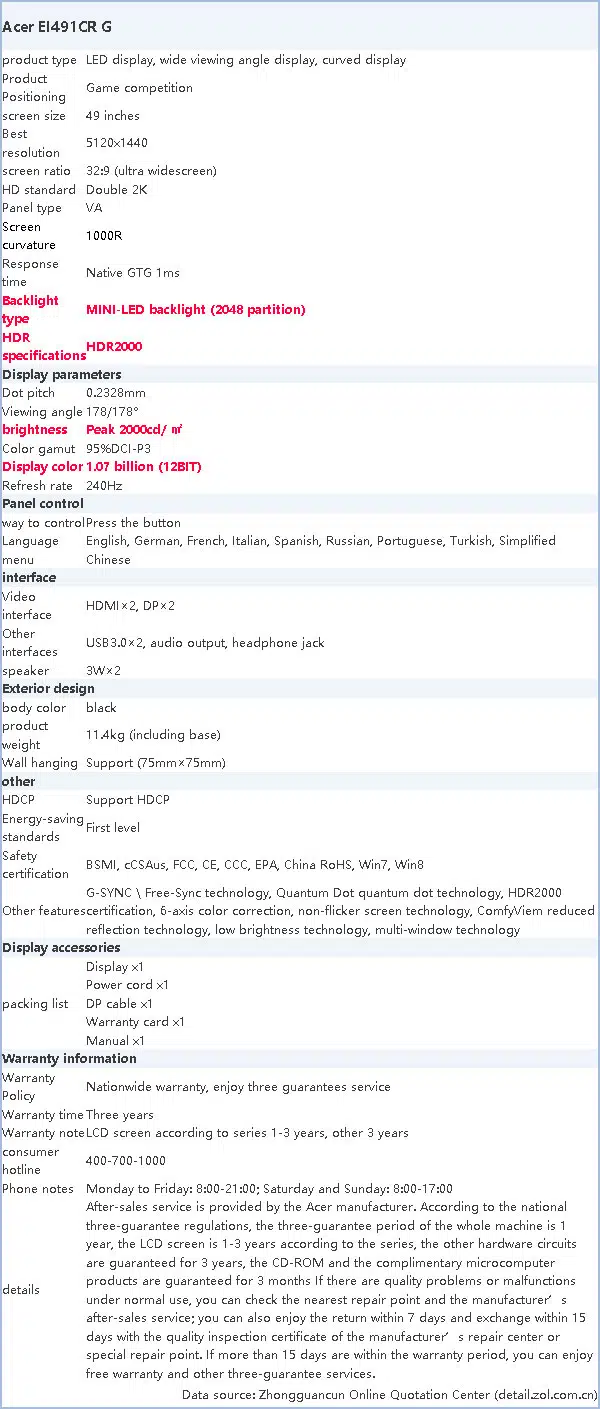Click the 'G-SYNC \ Free-Sync technology' features text
This screenshot has width=600, height=1409.
(340, 911)
